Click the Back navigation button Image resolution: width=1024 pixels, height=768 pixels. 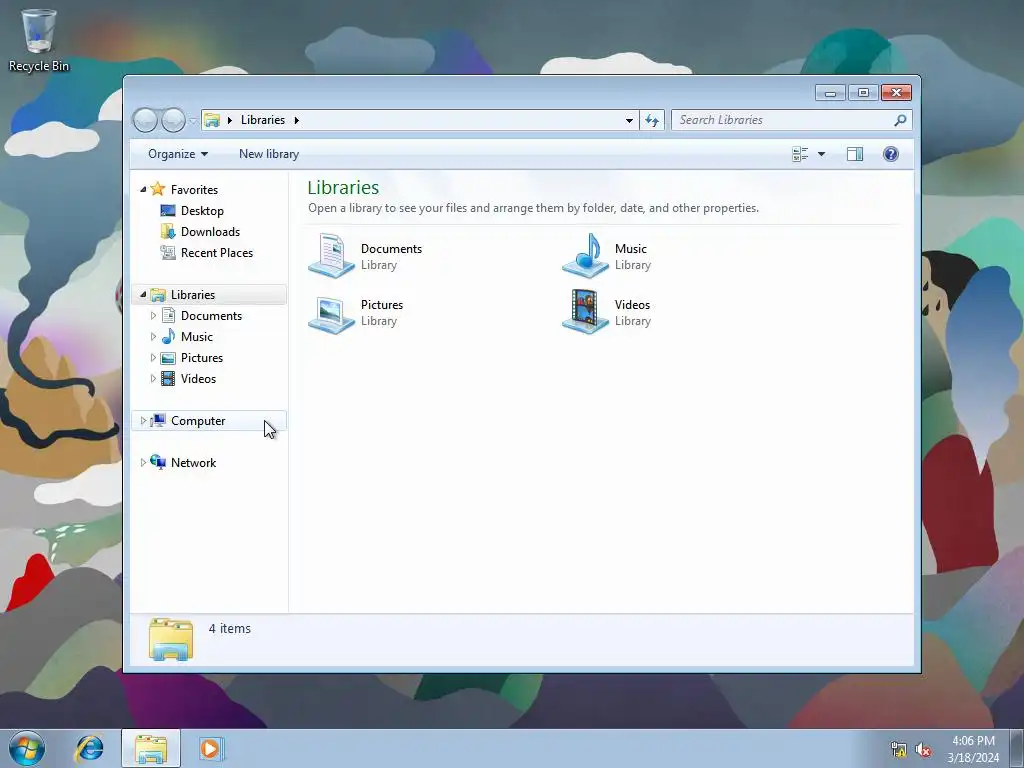coord(146,120)
